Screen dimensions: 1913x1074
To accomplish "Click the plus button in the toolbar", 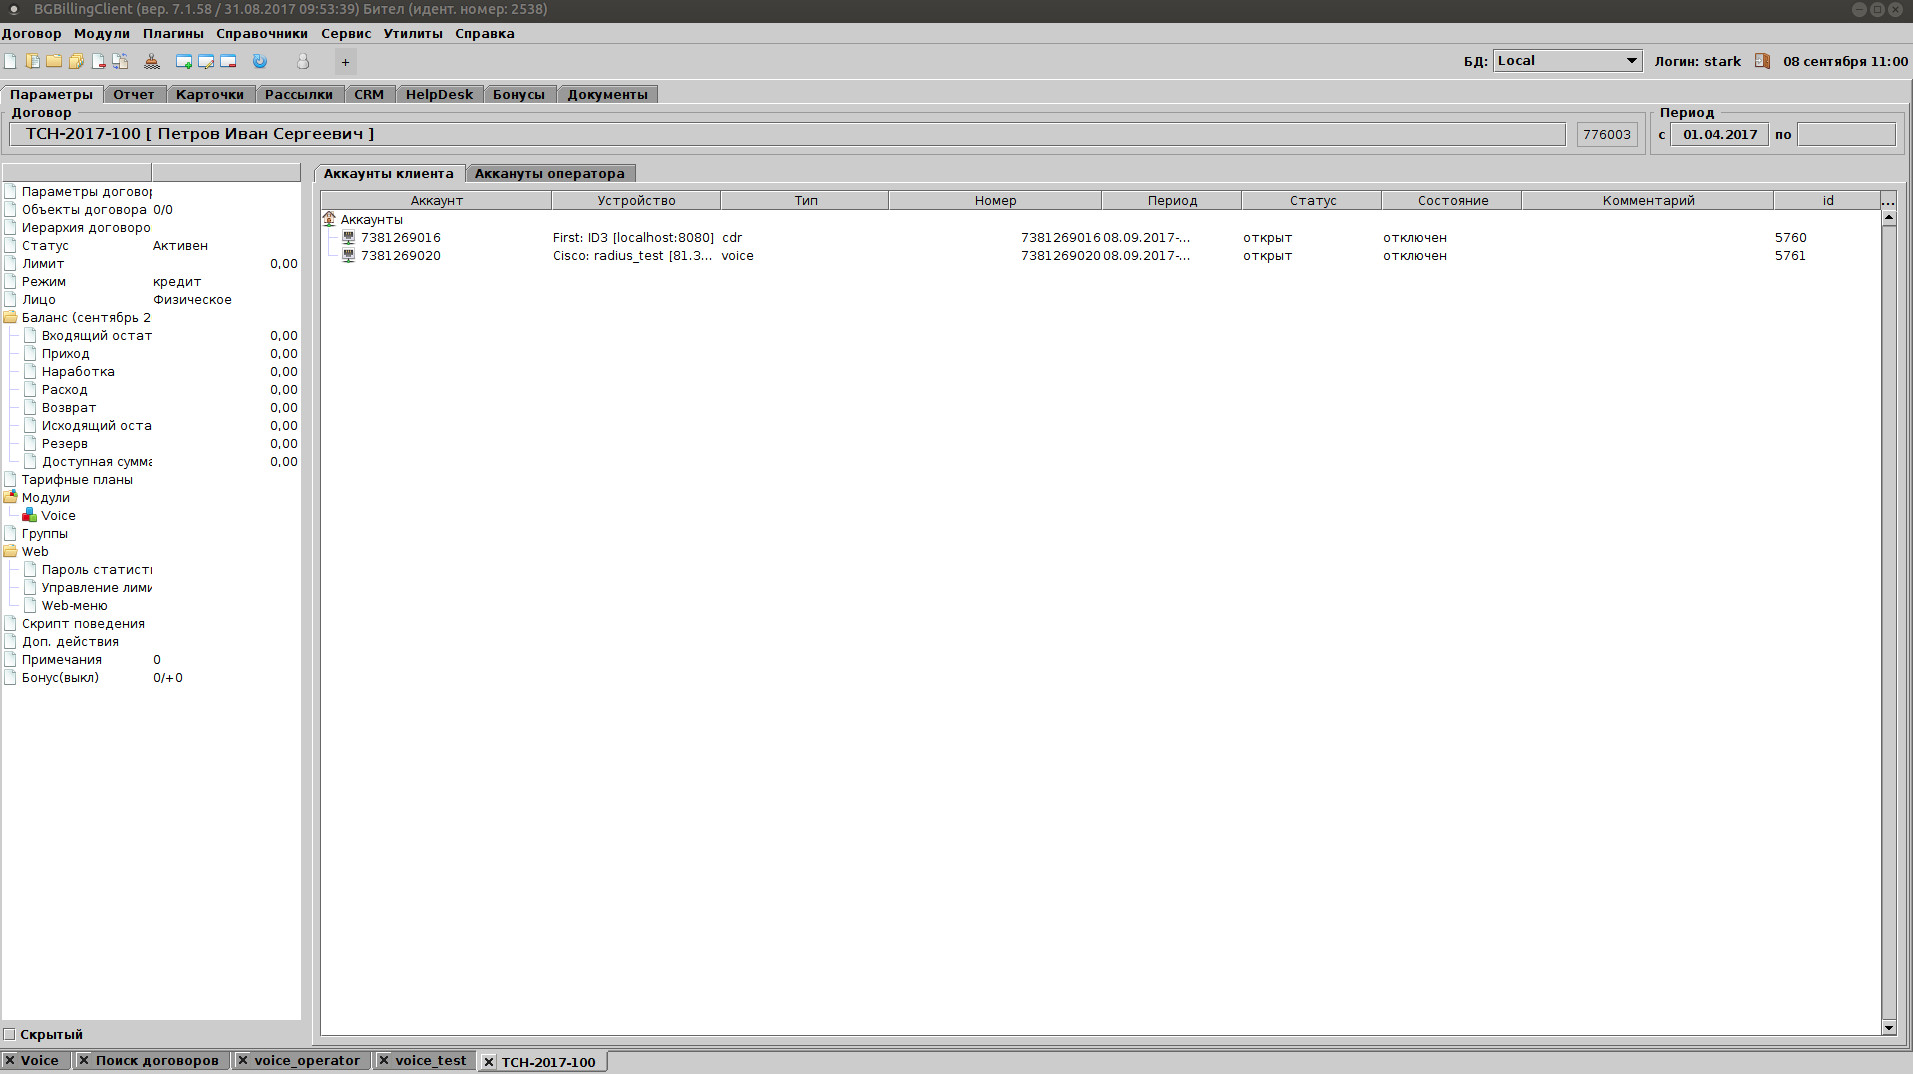I will tap(345, 62).
